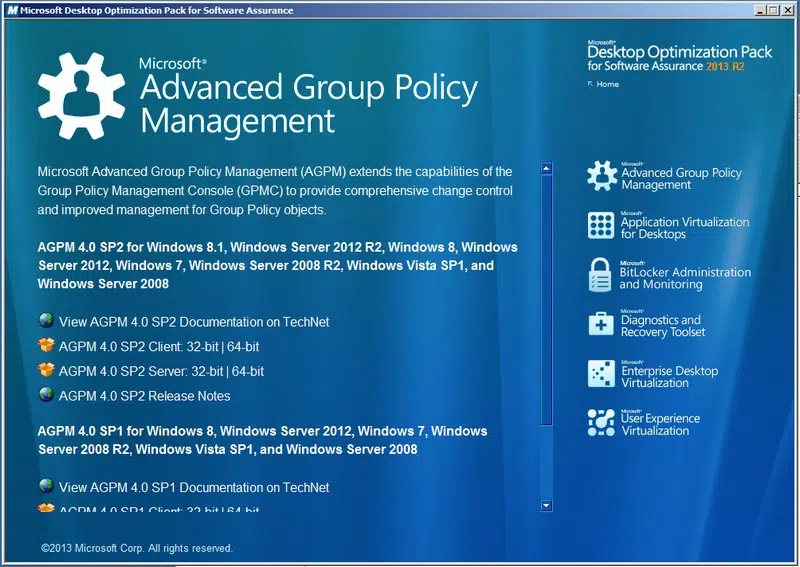This screenshot has width=800, height=567.
Task: Click globe icon beside SP2 Release Notes
Action: click(46, 395)
